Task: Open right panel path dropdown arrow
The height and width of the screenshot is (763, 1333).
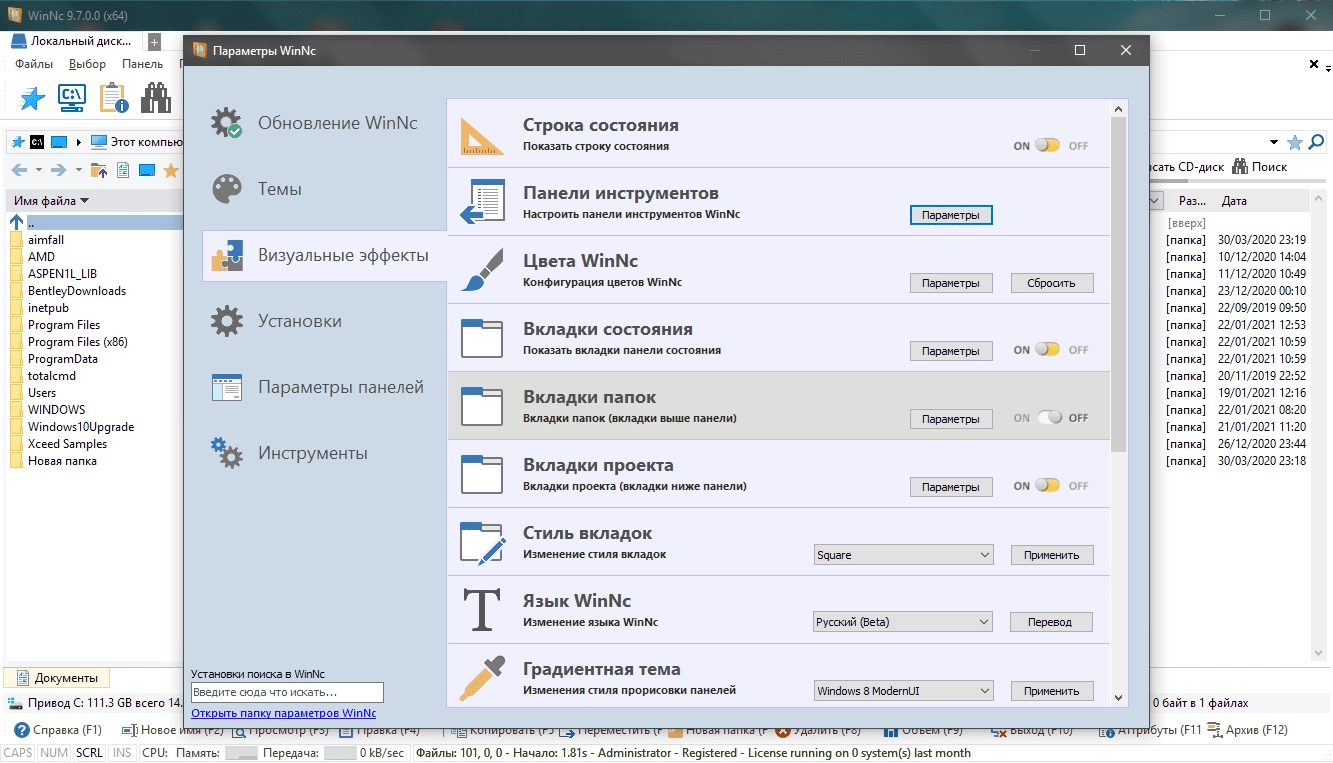Action: coord(1274,143)
